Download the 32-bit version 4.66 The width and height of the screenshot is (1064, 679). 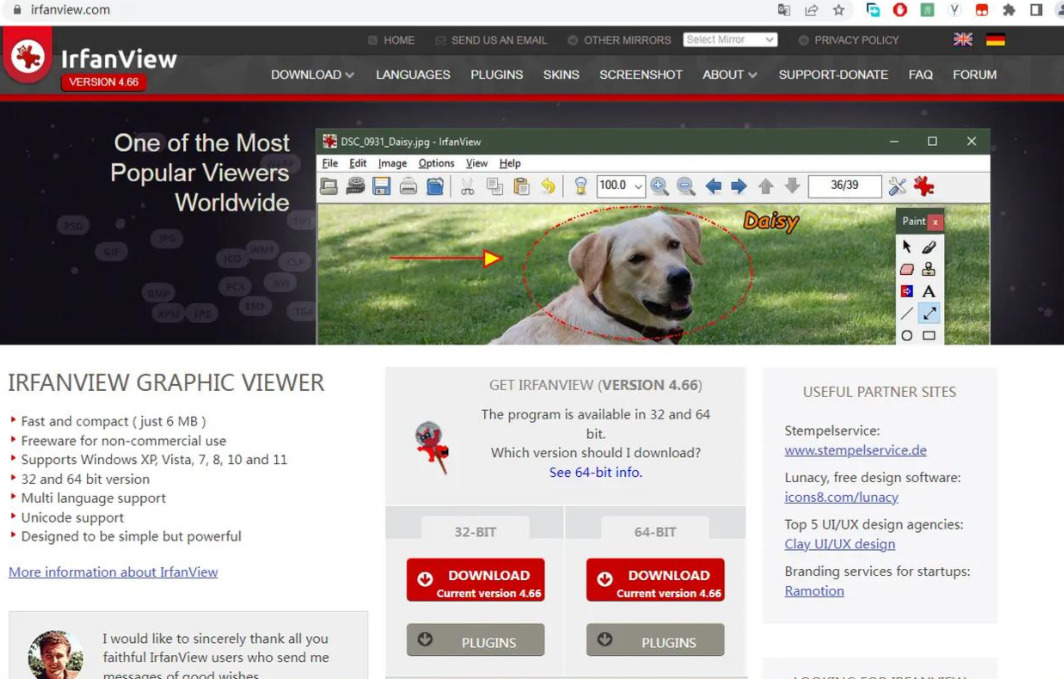[x=475, y=580]
